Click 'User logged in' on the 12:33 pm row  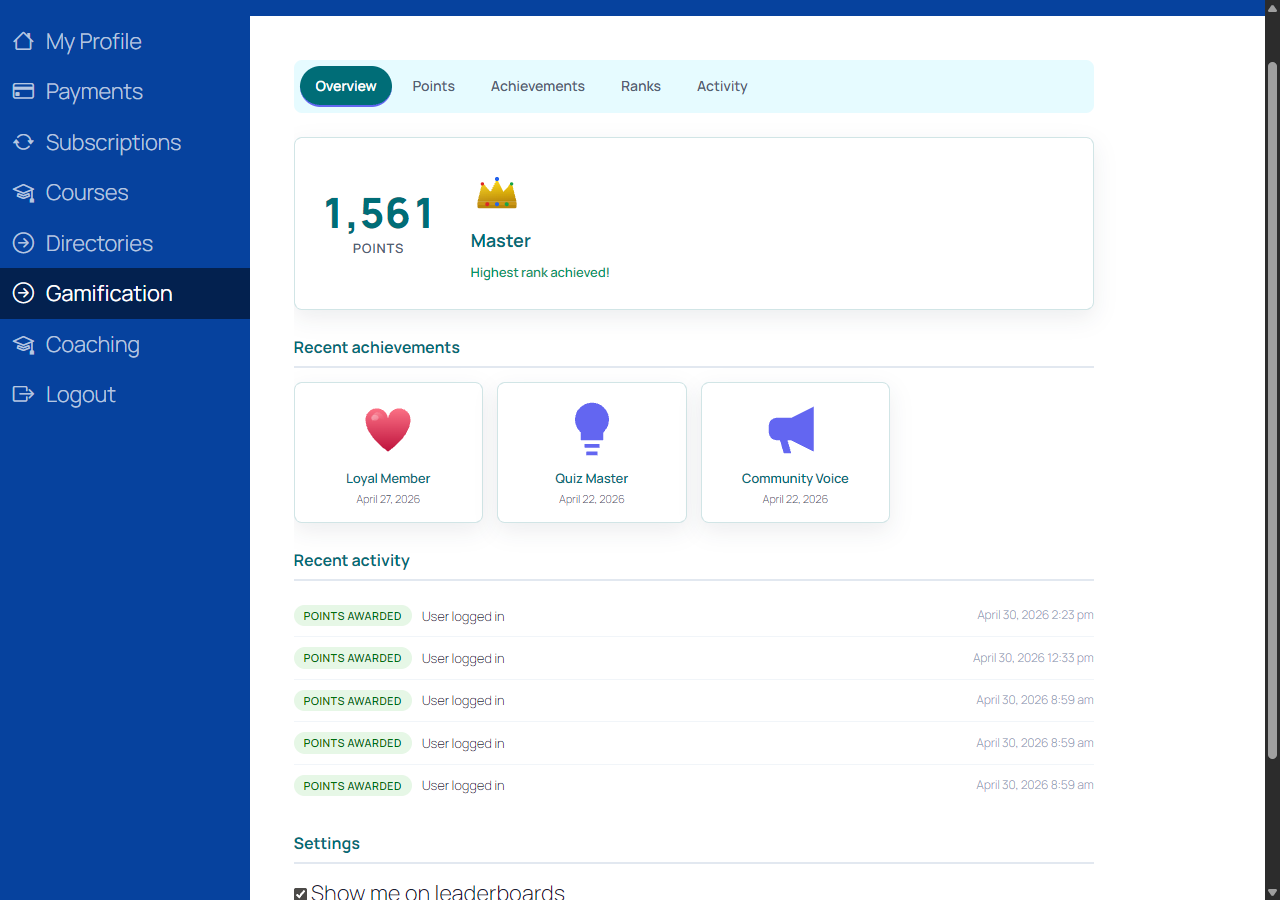tap(463, 658)
